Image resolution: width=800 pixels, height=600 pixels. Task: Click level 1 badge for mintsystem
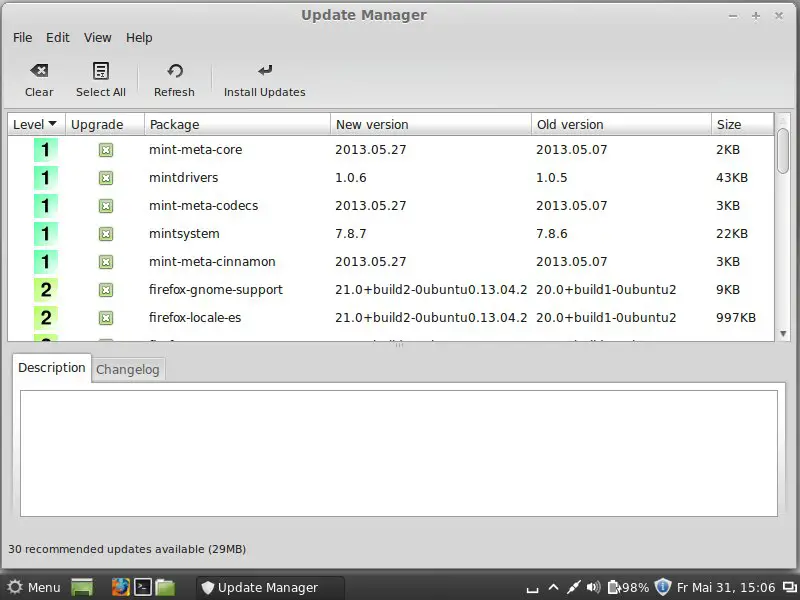(46, 234)
